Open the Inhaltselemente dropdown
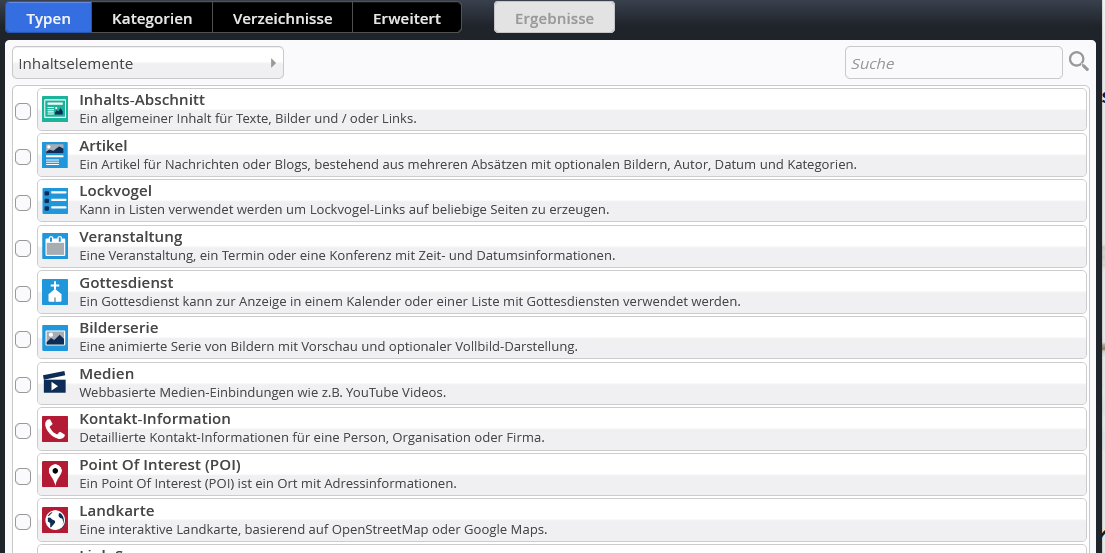The image size is (1105, 553). [148, 63]
